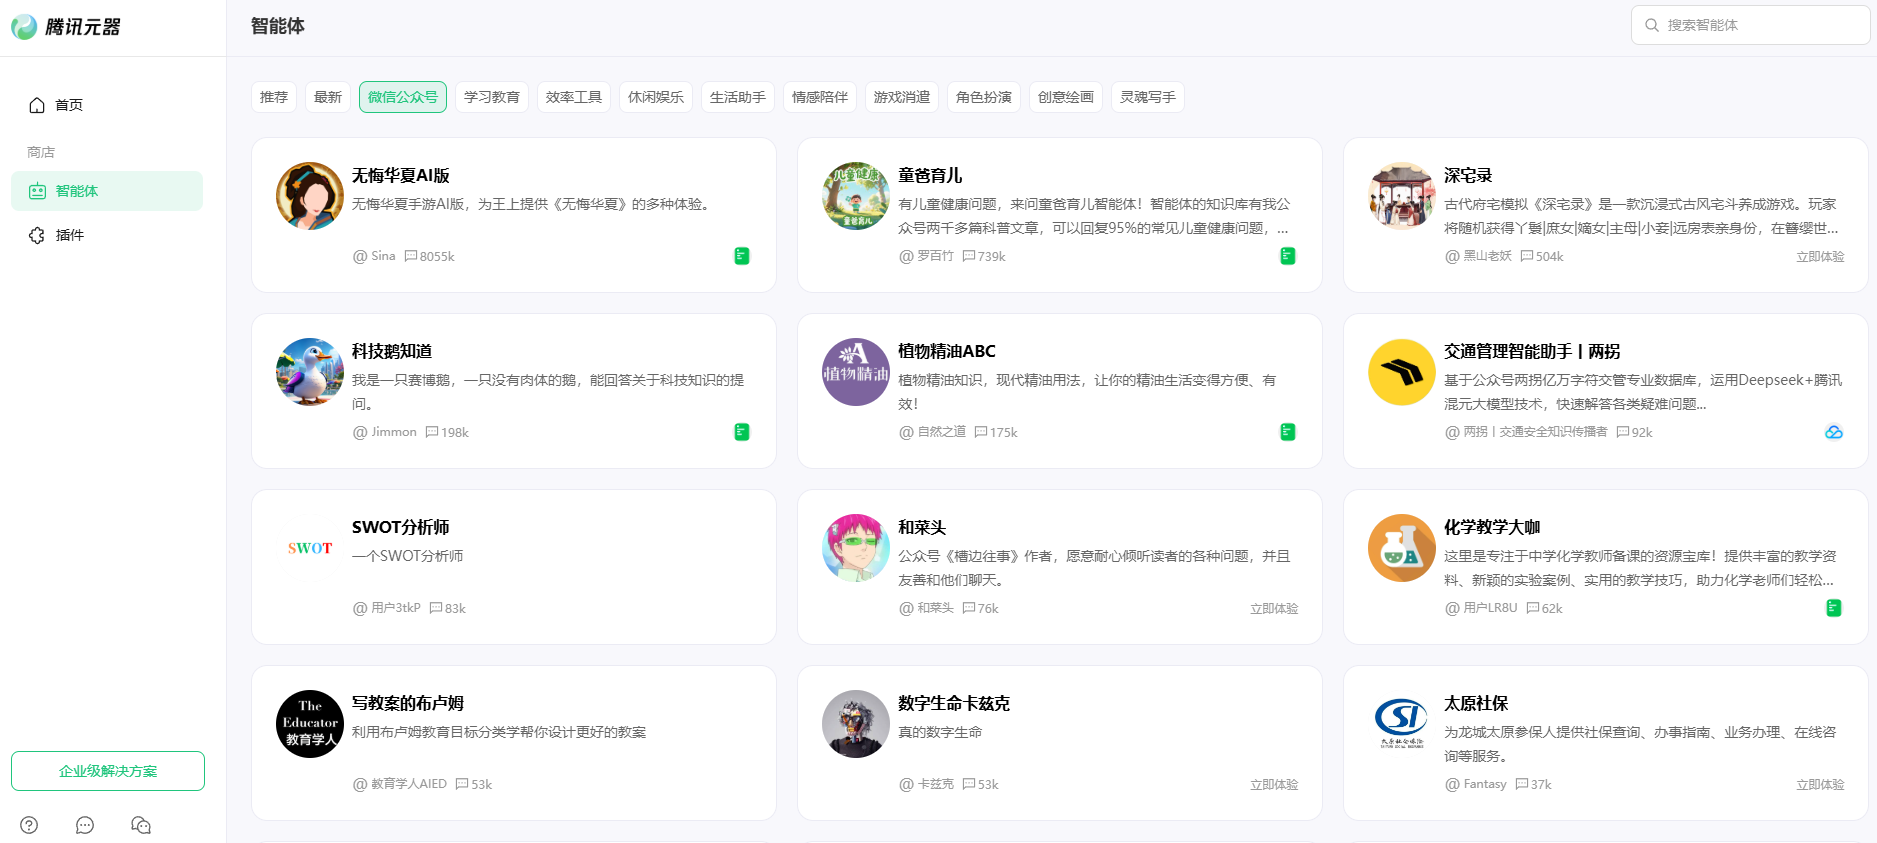Switch to the 学习教育 tab

click(492, 97)
